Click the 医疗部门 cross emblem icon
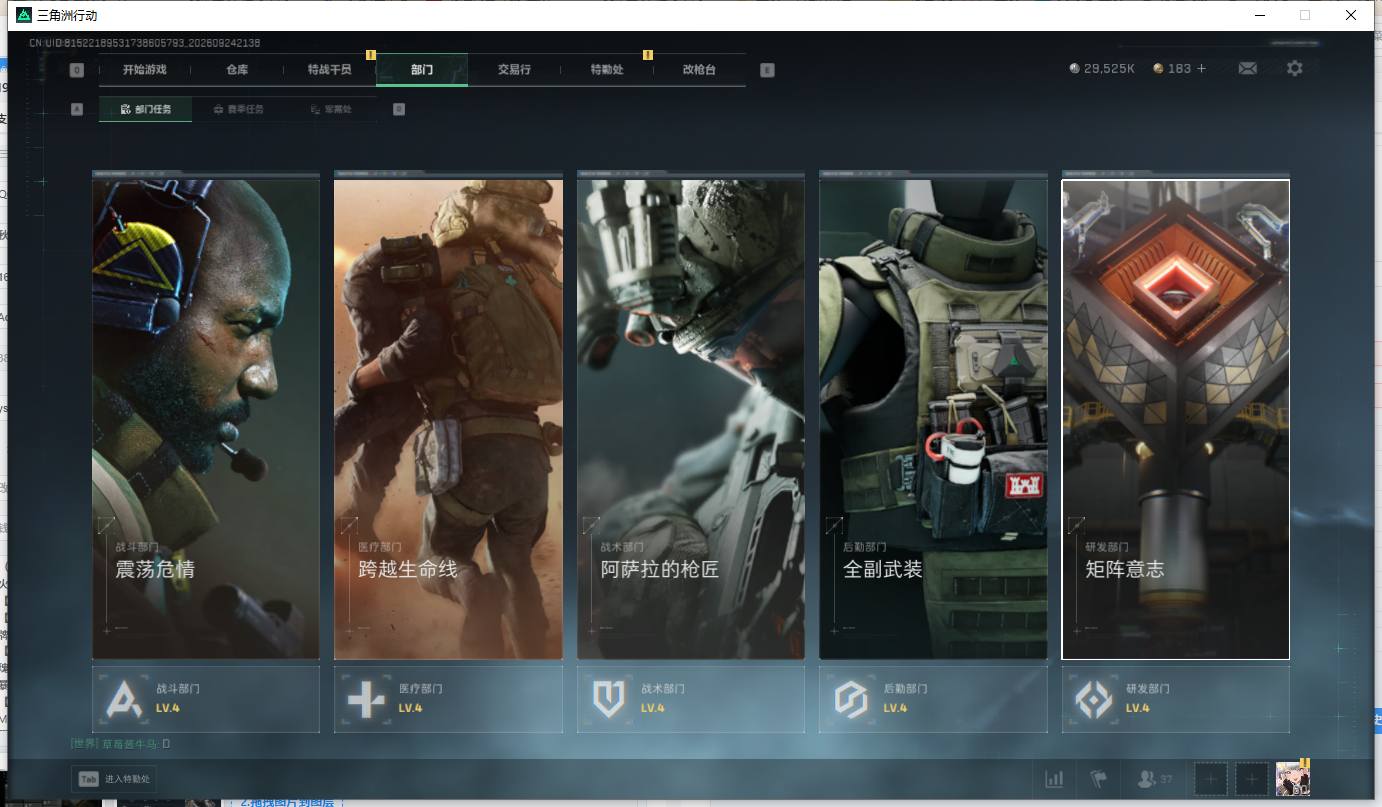Image resolution: width=1382 pixels, height=807 pixels. (x=366, y=699)
